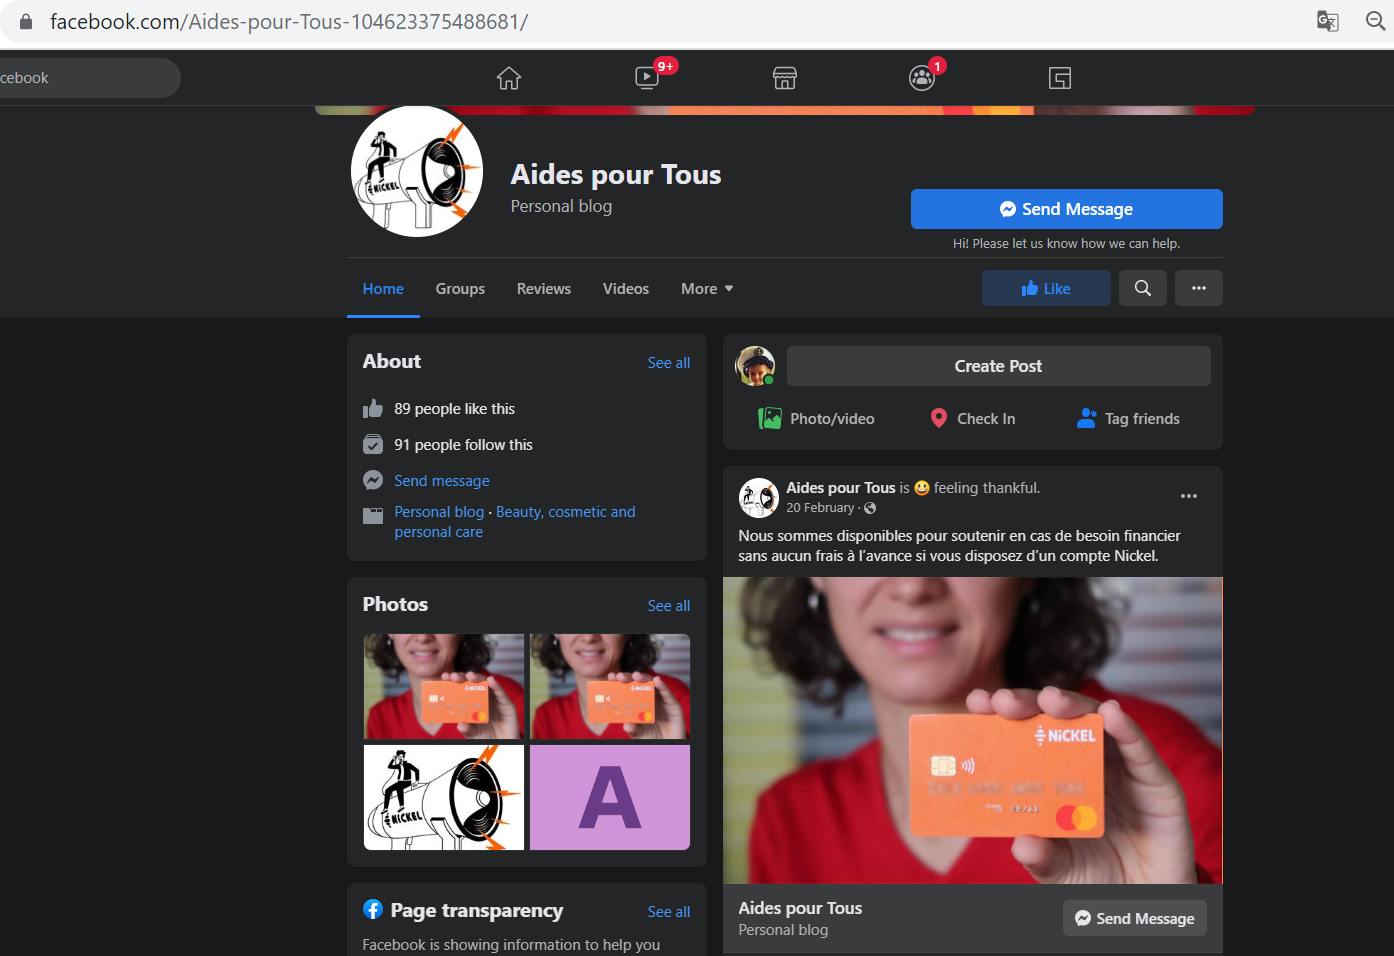
Task: Open the megaphone logo photo thumbnail
Action: (x=444, y=797)
